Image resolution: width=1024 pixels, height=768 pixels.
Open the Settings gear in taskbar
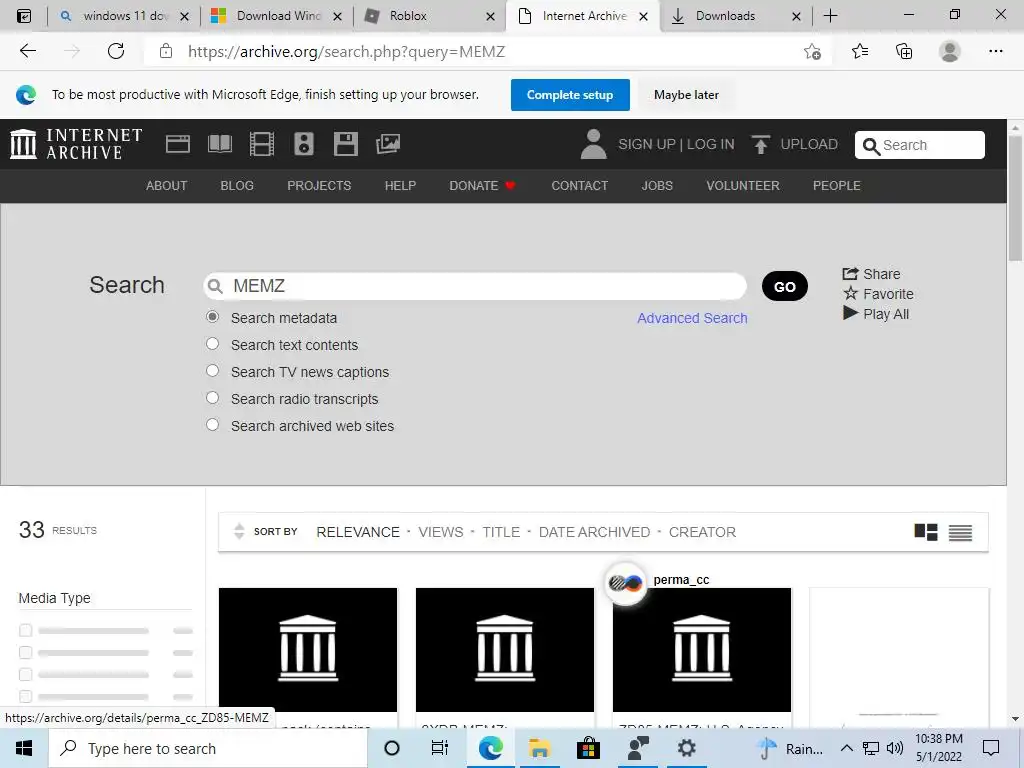[x=686, y=748]
